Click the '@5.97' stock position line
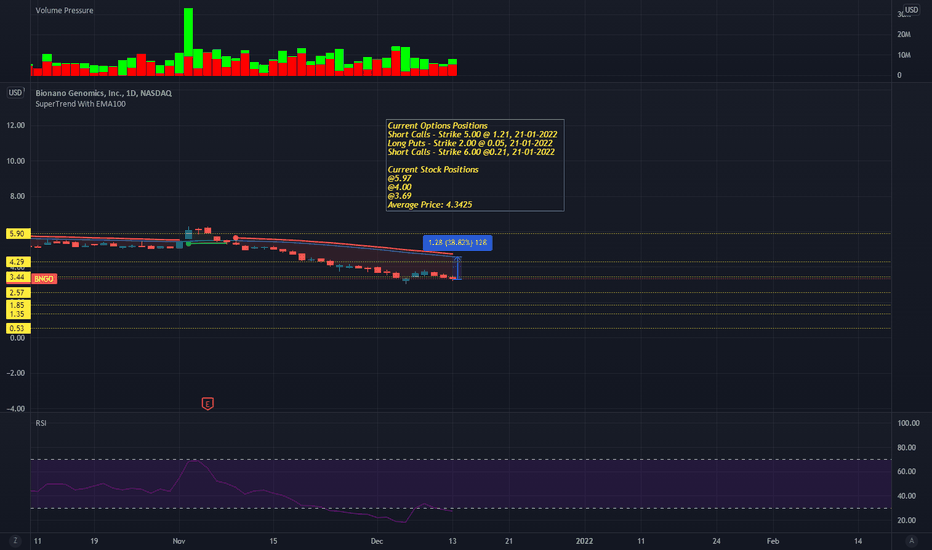 [399, 178]
